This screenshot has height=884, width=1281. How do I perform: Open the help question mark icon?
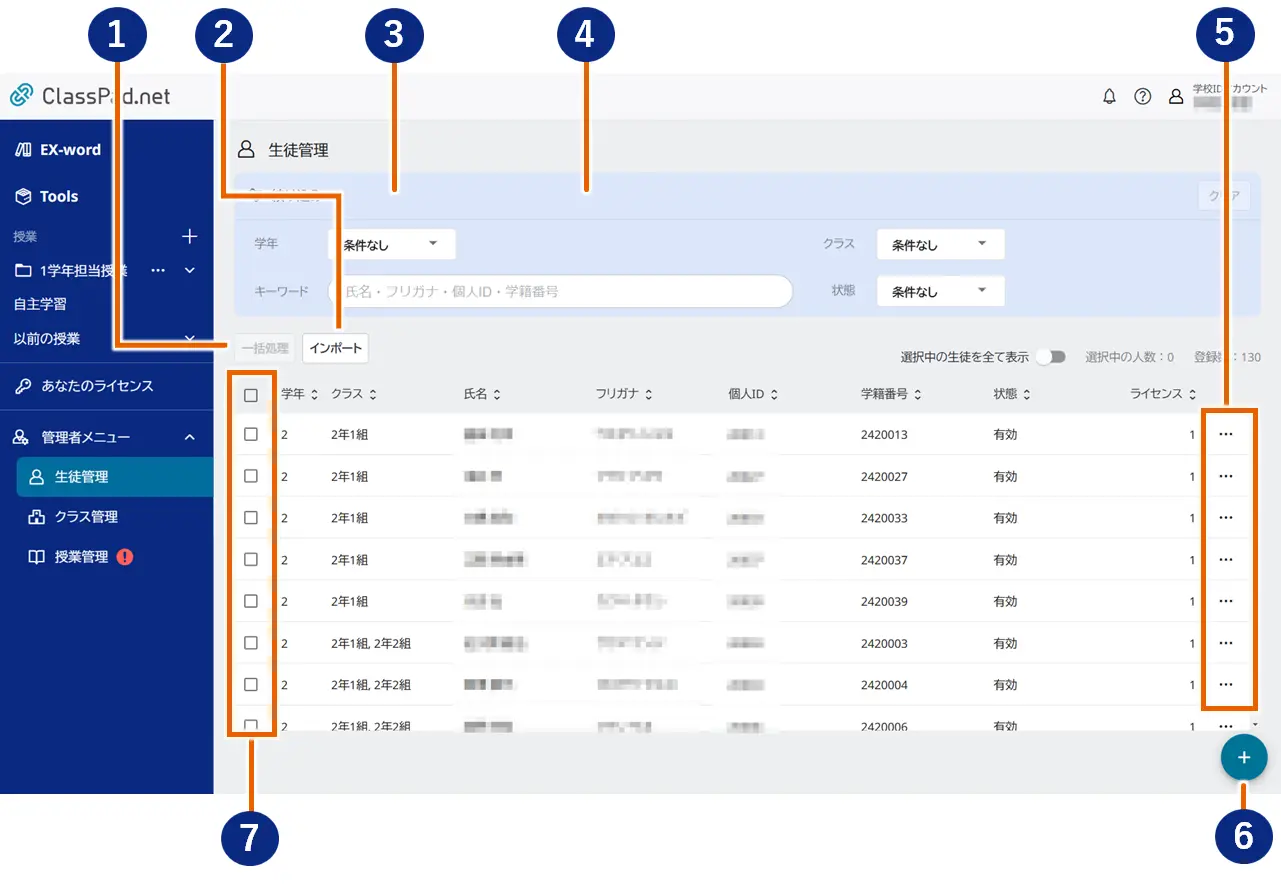point(1142,97)
